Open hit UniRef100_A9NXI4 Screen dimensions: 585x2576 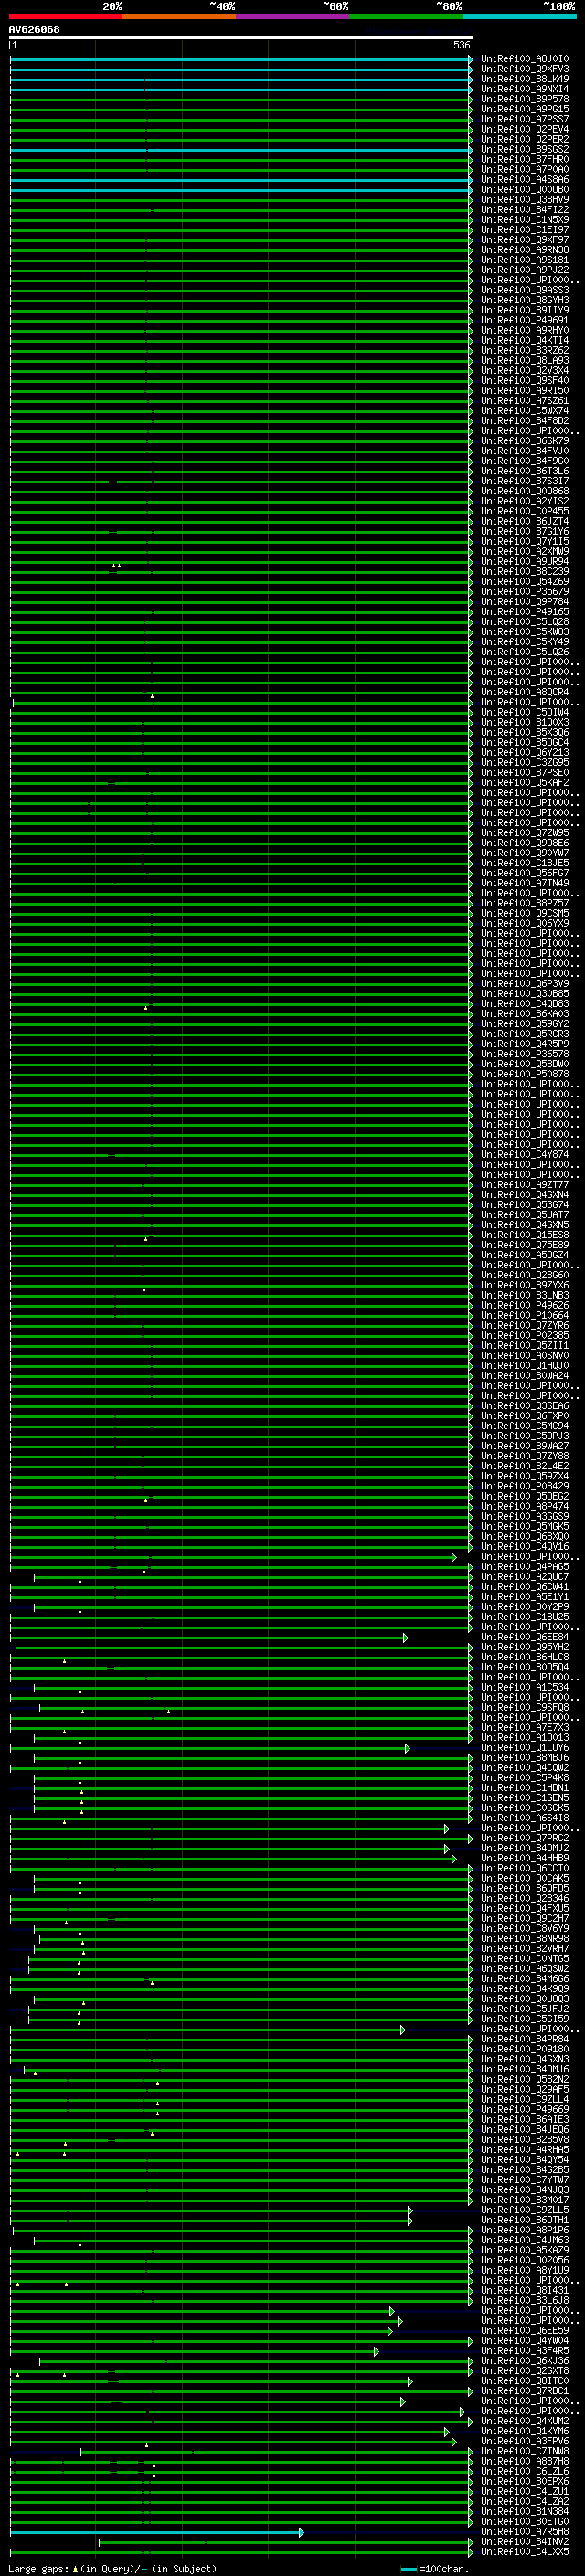pos(524,89)
